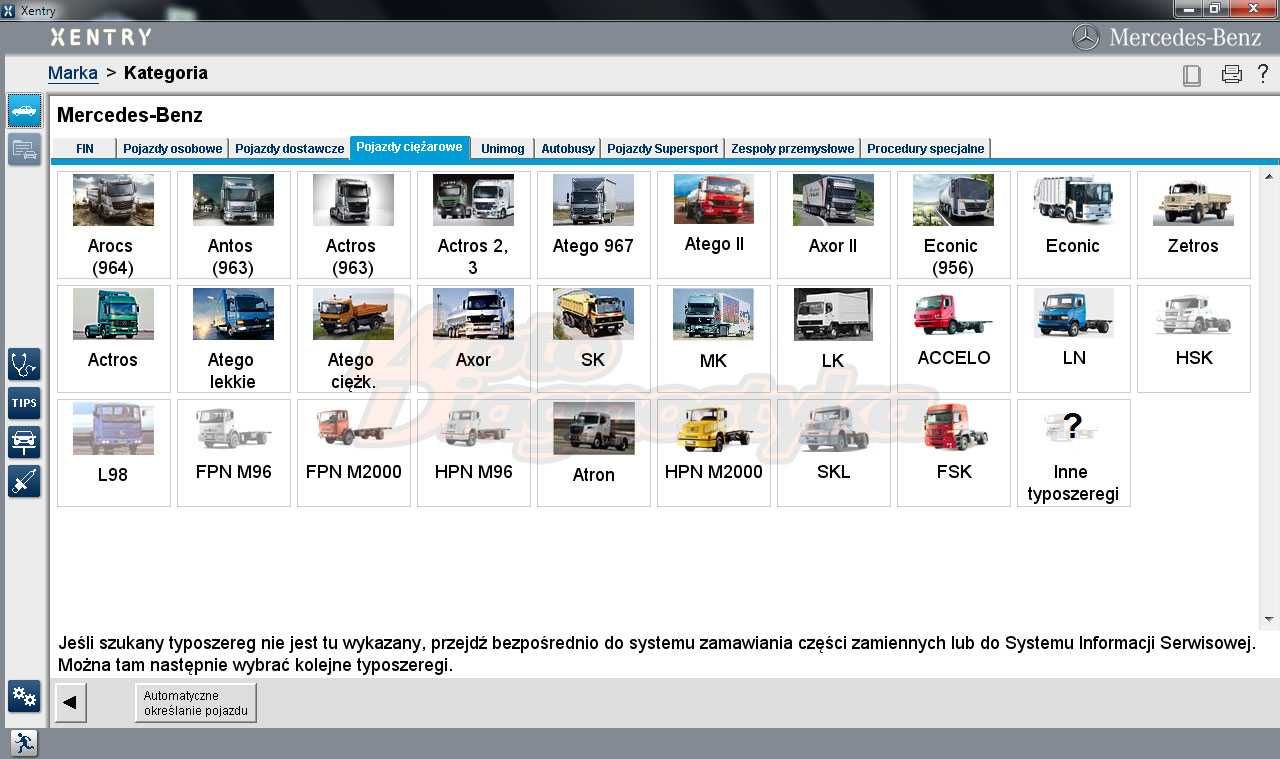Open the Econic (956) series
The width and height of the screenshot is (1280, 759).
click(954, 225)
